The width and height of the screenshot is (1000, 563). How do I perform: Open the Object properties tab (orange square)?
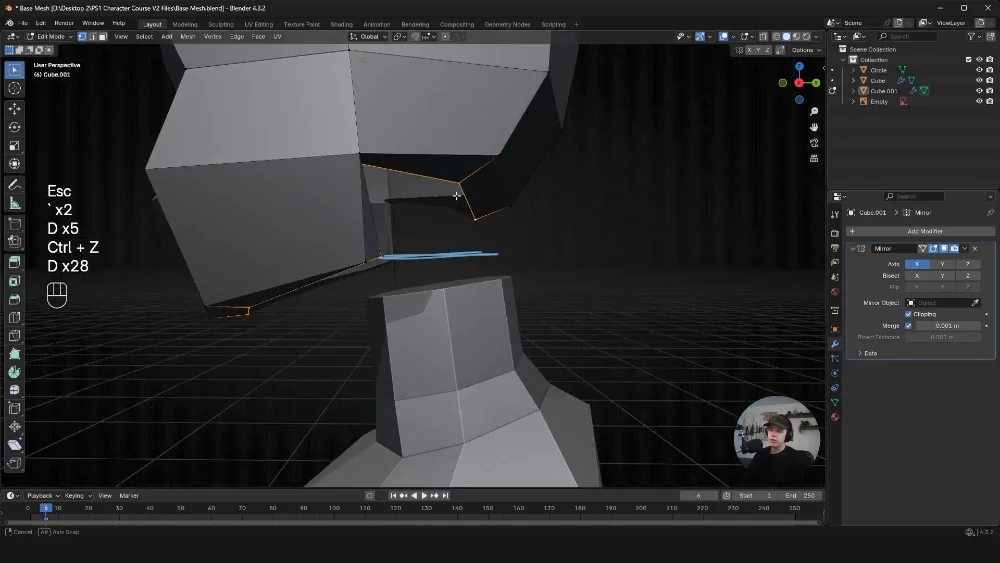[835, 330]
